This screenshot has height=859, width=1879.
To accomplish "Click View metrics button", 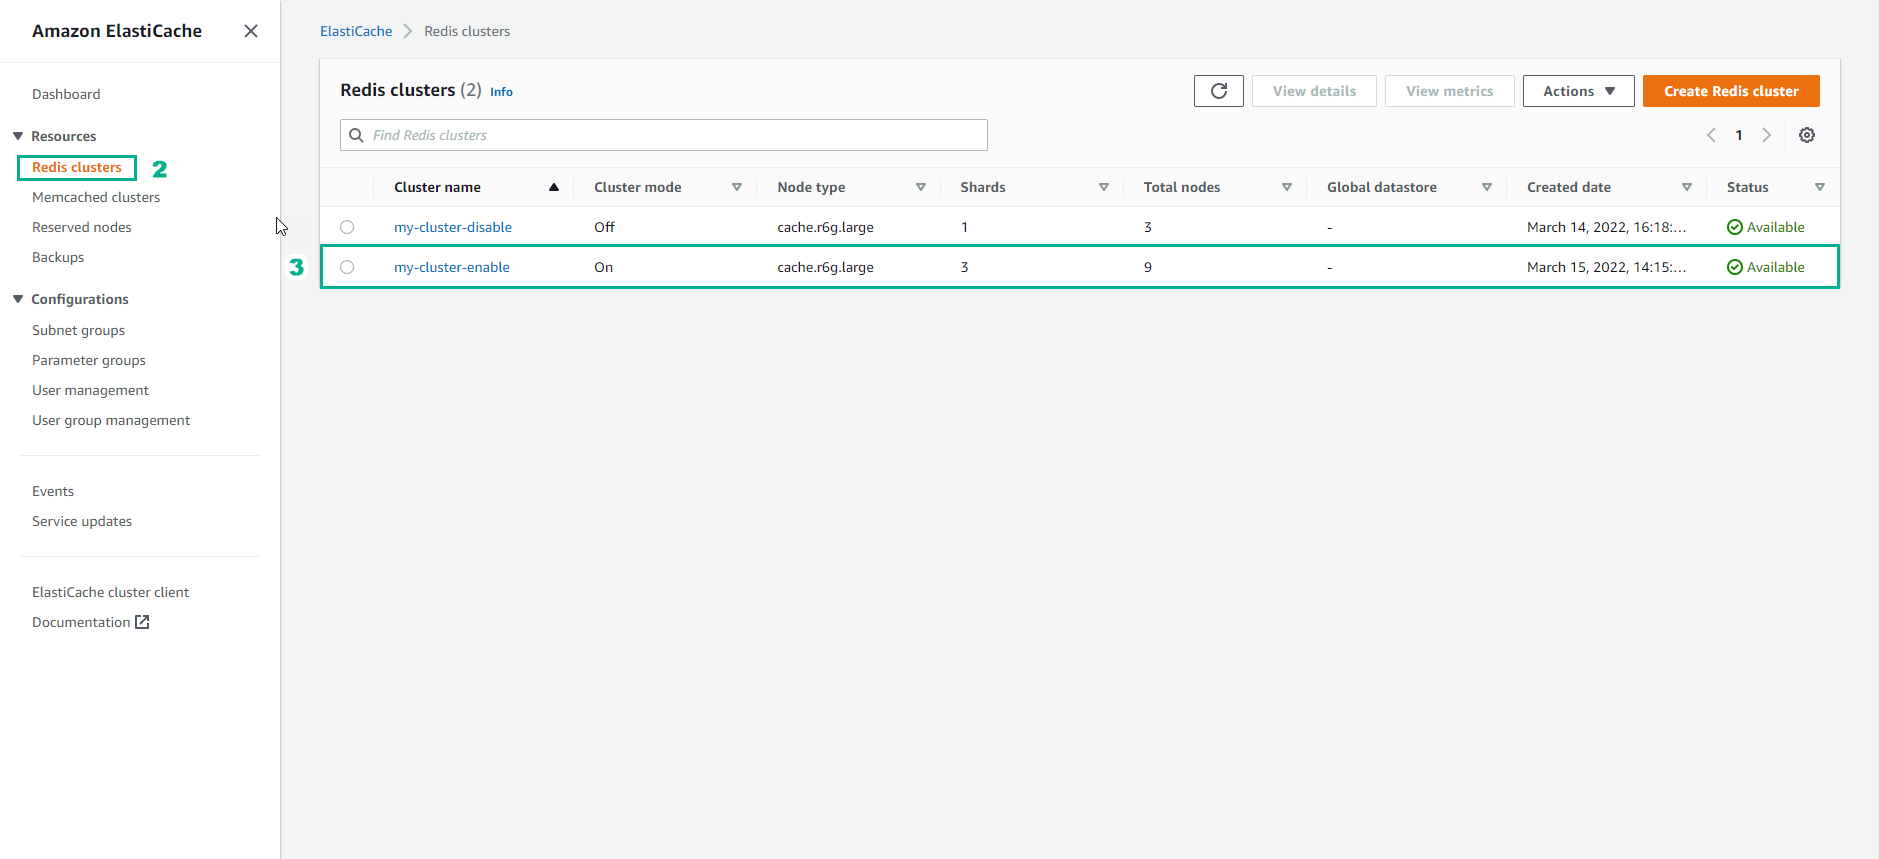I will [x=1449, y=91].
